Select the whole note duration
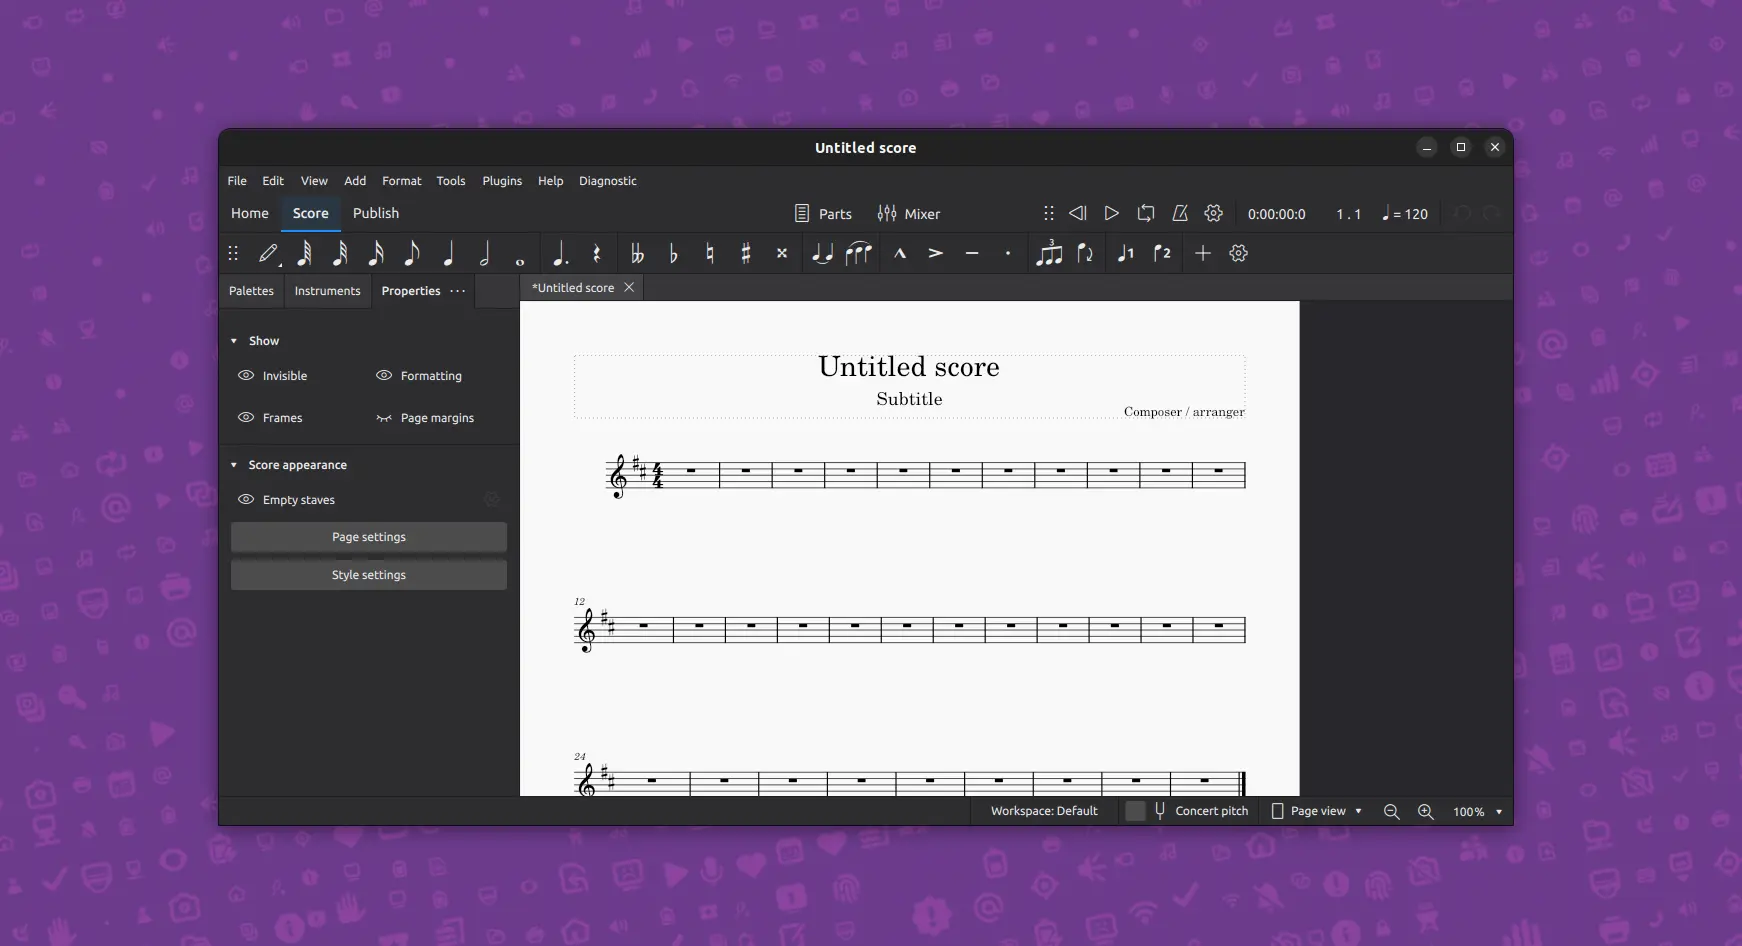The image size is (1742, 946). (520, 253)
